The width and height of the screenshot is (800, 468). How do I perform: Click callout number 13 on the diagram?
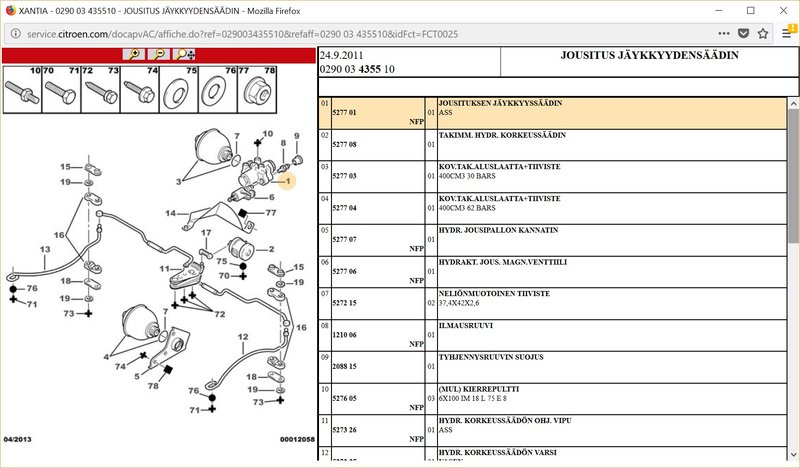tap(44, 249)
